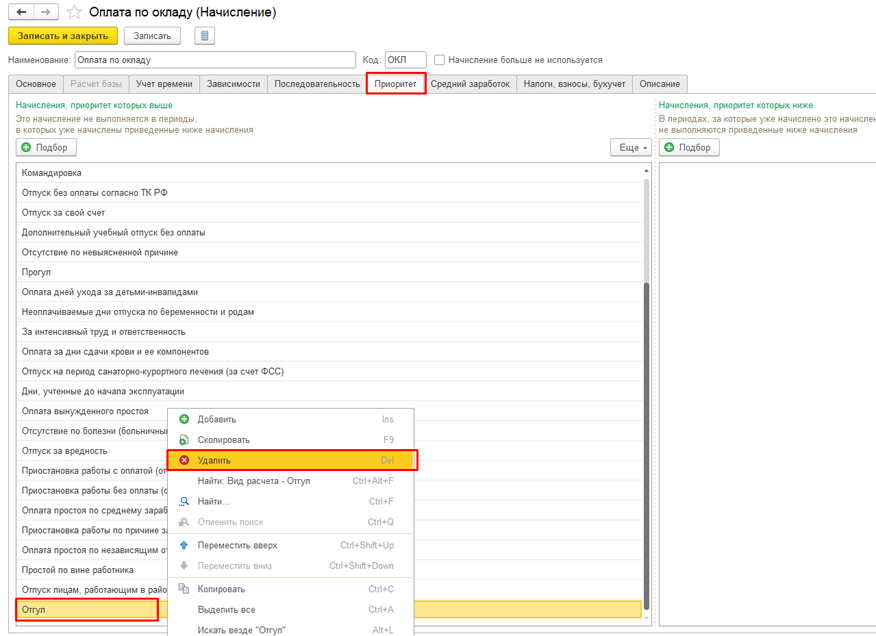Click the Записать и закрыть button
Viewport: 876px width, 636px height.
(x=63, y=36)
